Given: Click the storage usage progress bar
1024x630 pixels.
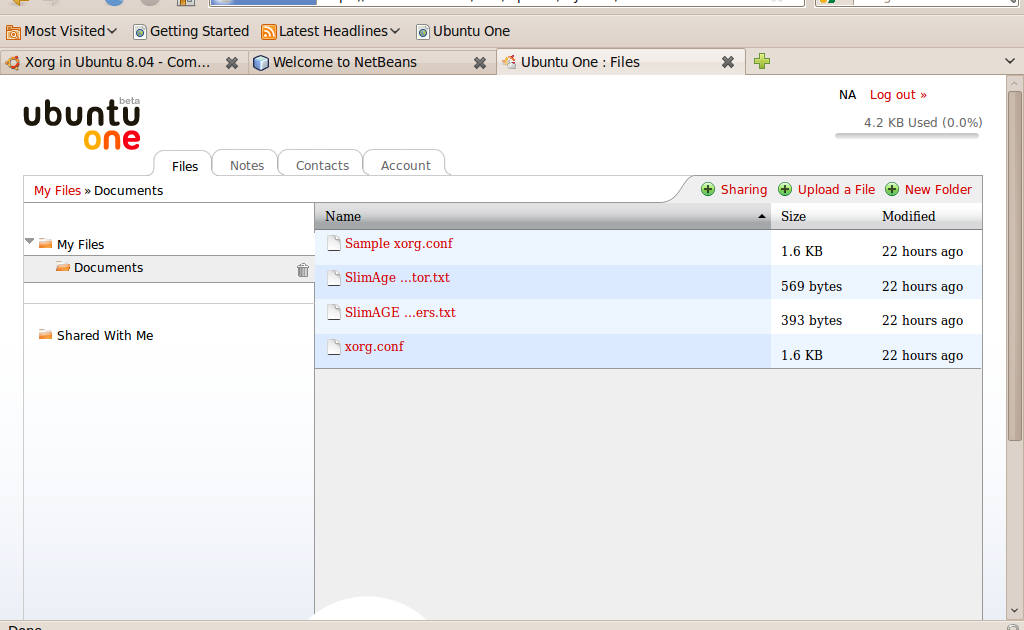Looking at the screenshot, I should tap(907, 136).
